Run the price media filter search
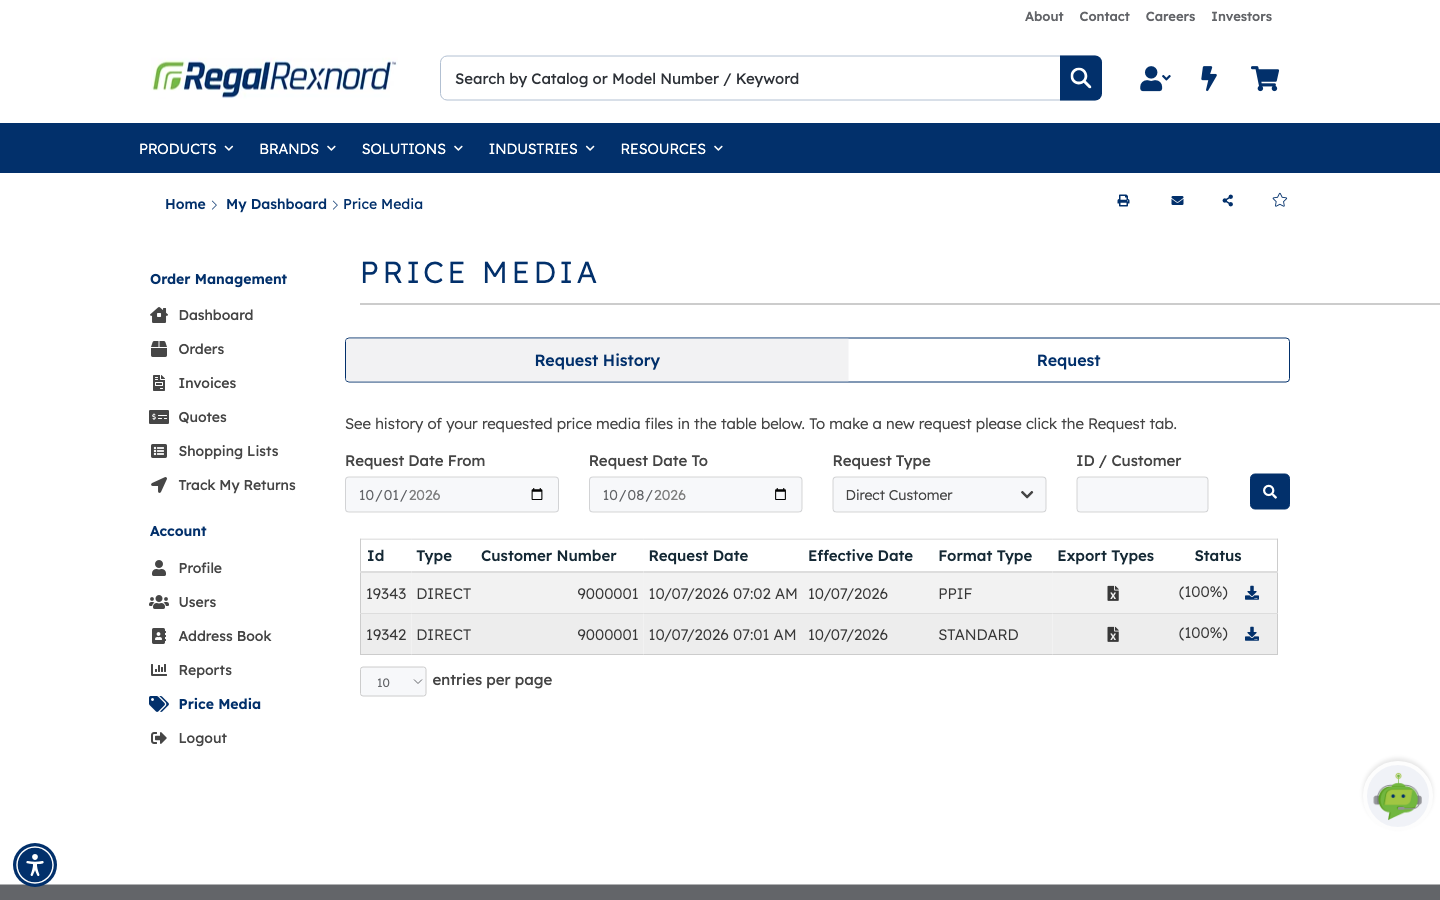 (x=1269, y=491)
